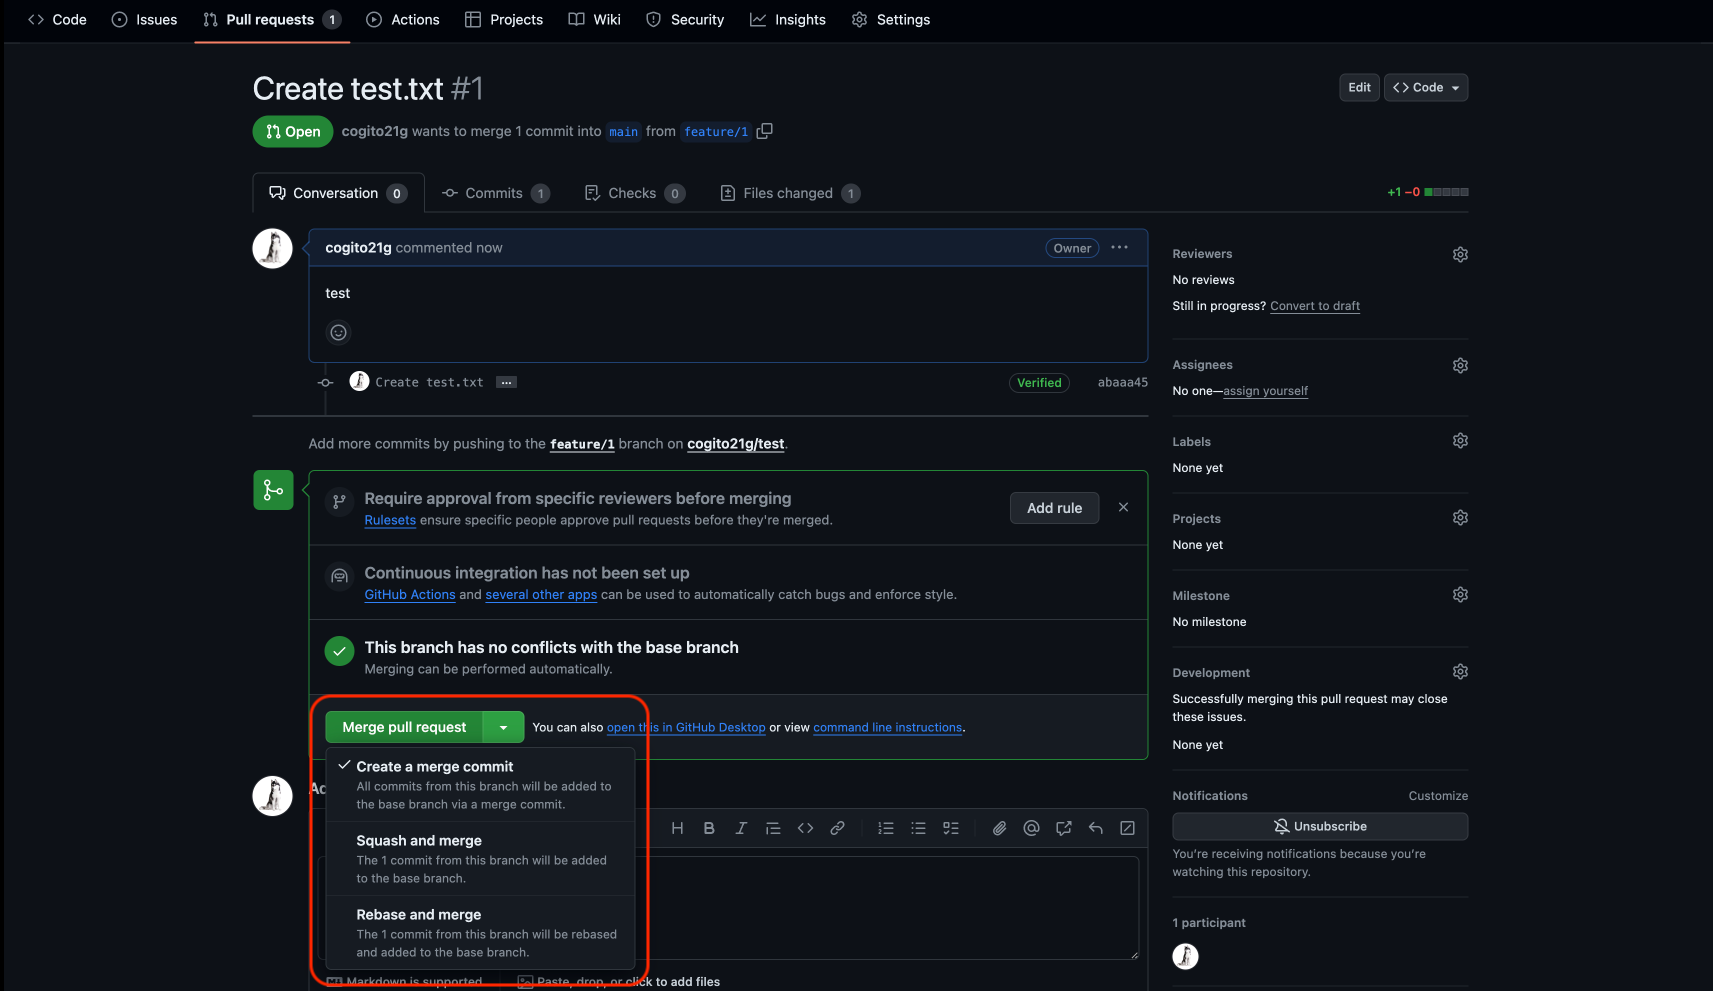Open the Rulesets link
The image size is (1713, 991).
(390, 520)
